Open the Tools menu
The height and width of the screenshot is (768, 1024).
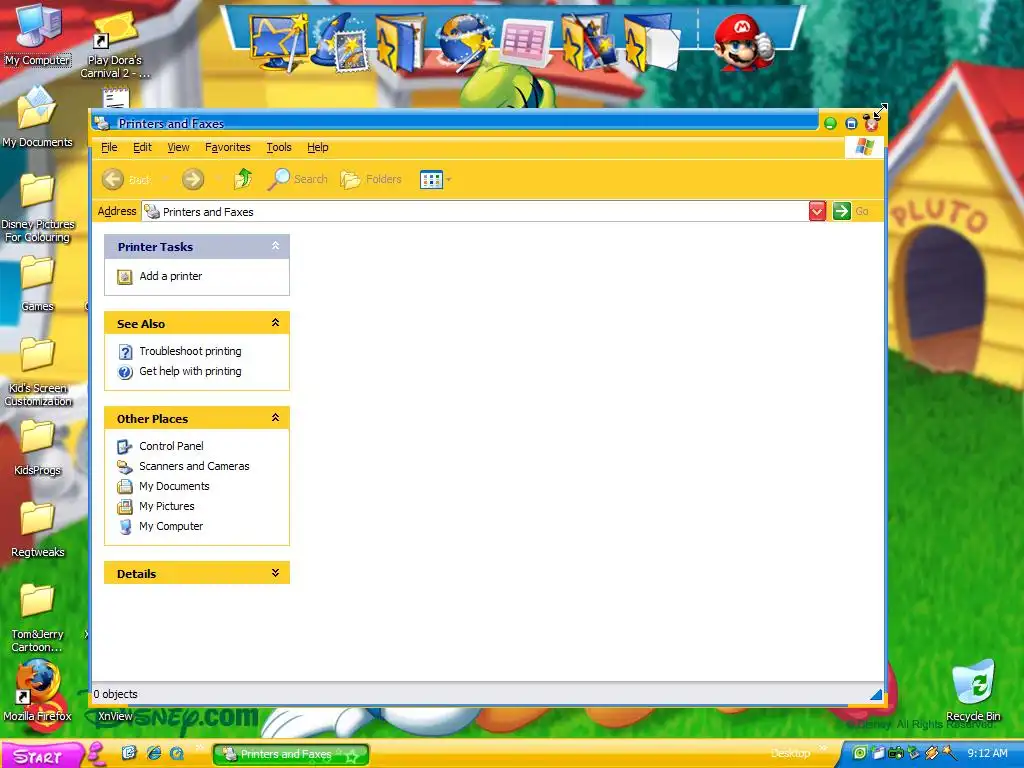coord(279,147)
